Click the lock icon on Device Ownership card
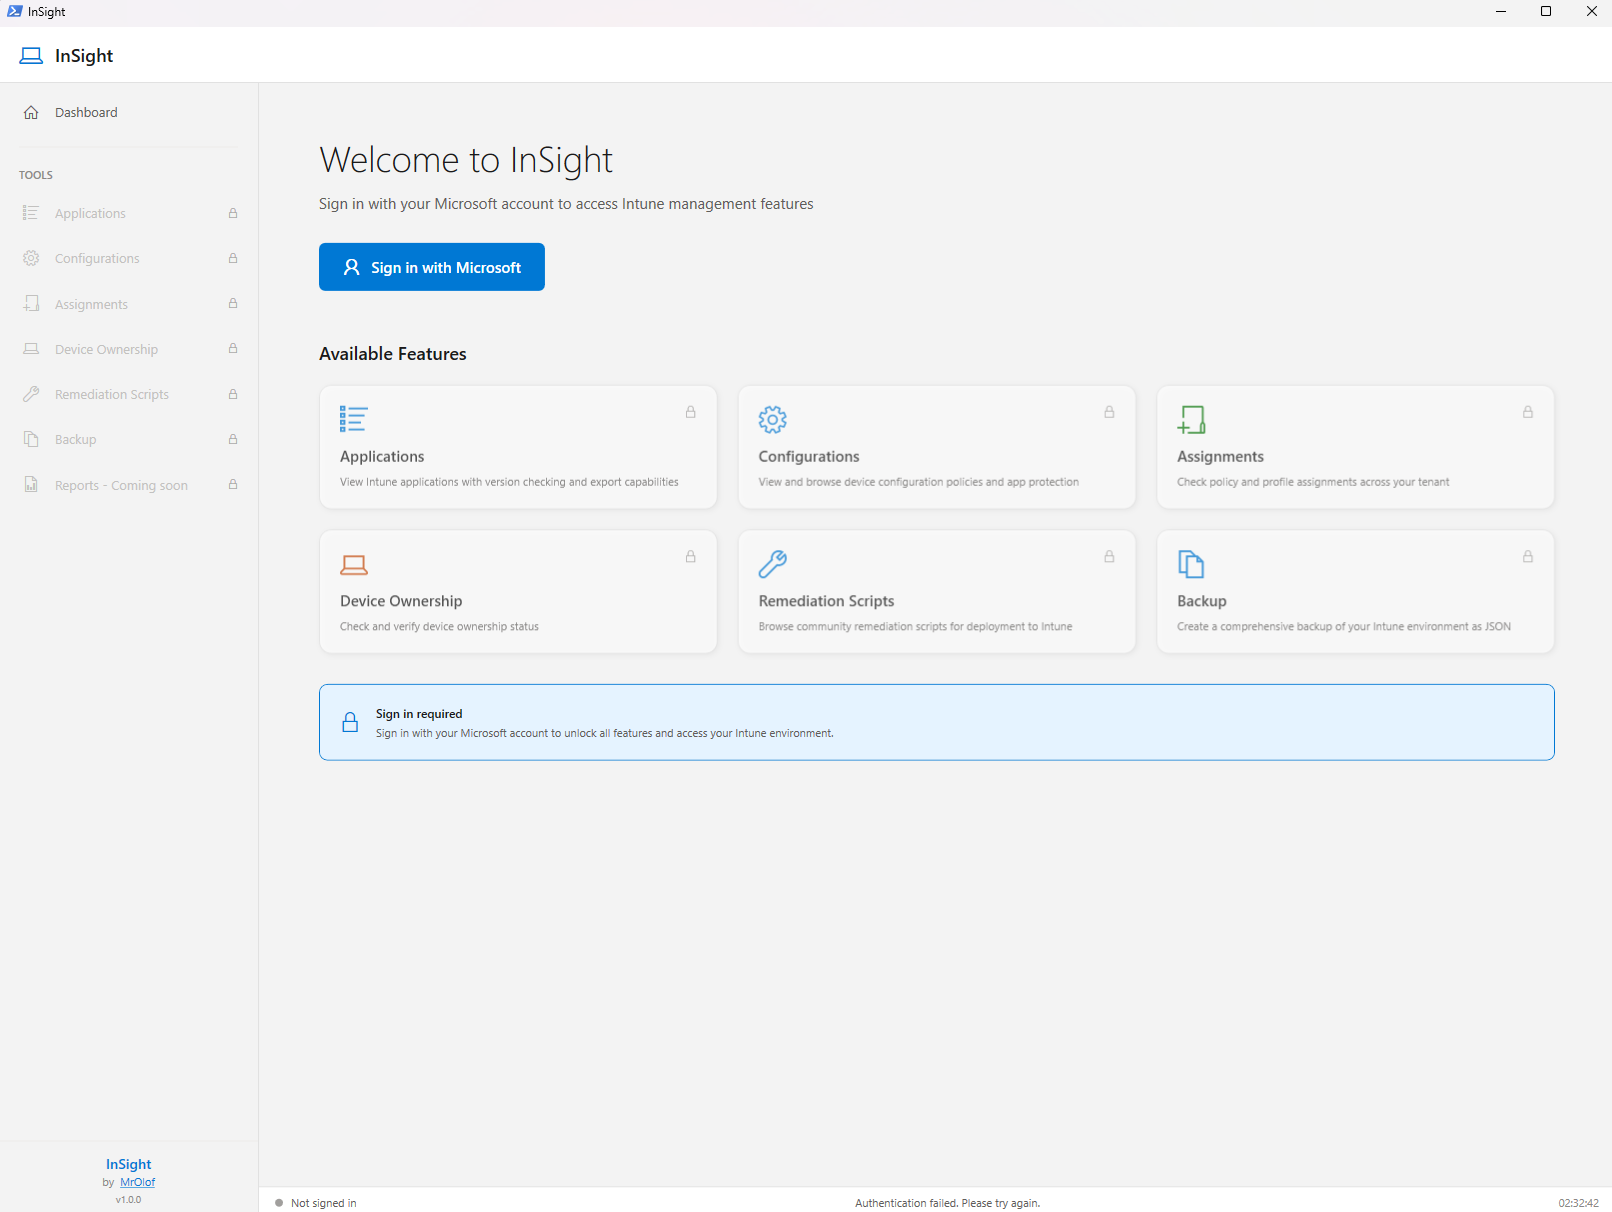The width and height of the screenshot is (1612, 1212). pos(690,557)
